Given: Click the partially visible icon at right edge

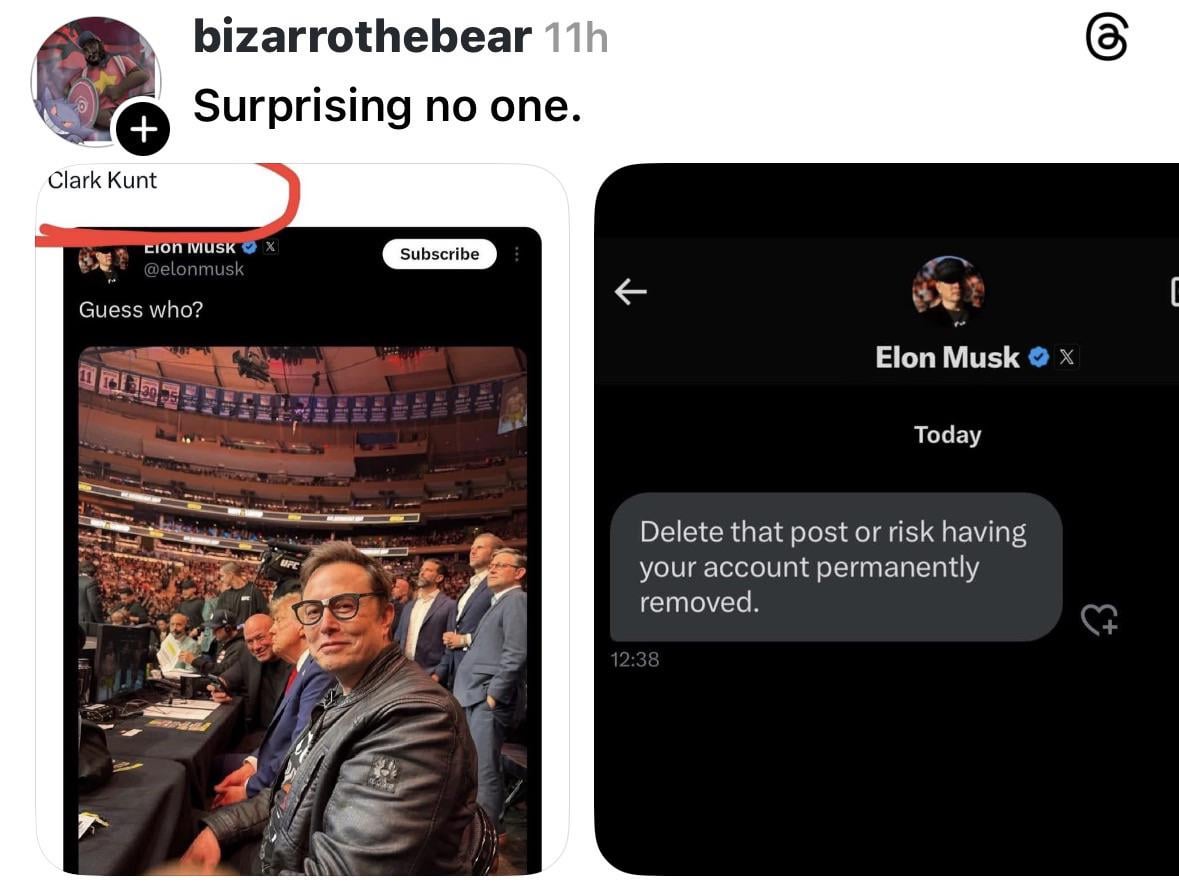Looking at the screenshot, I should [1174, 292].
